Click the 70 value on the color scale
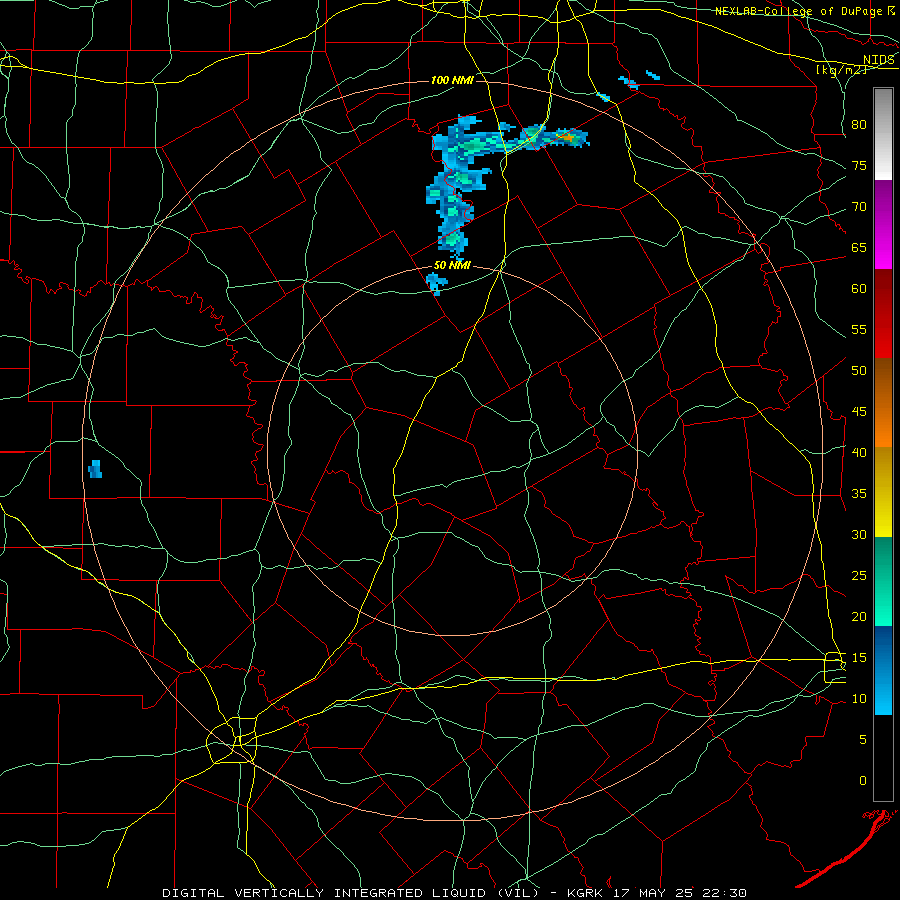 (x=859, y=207)
